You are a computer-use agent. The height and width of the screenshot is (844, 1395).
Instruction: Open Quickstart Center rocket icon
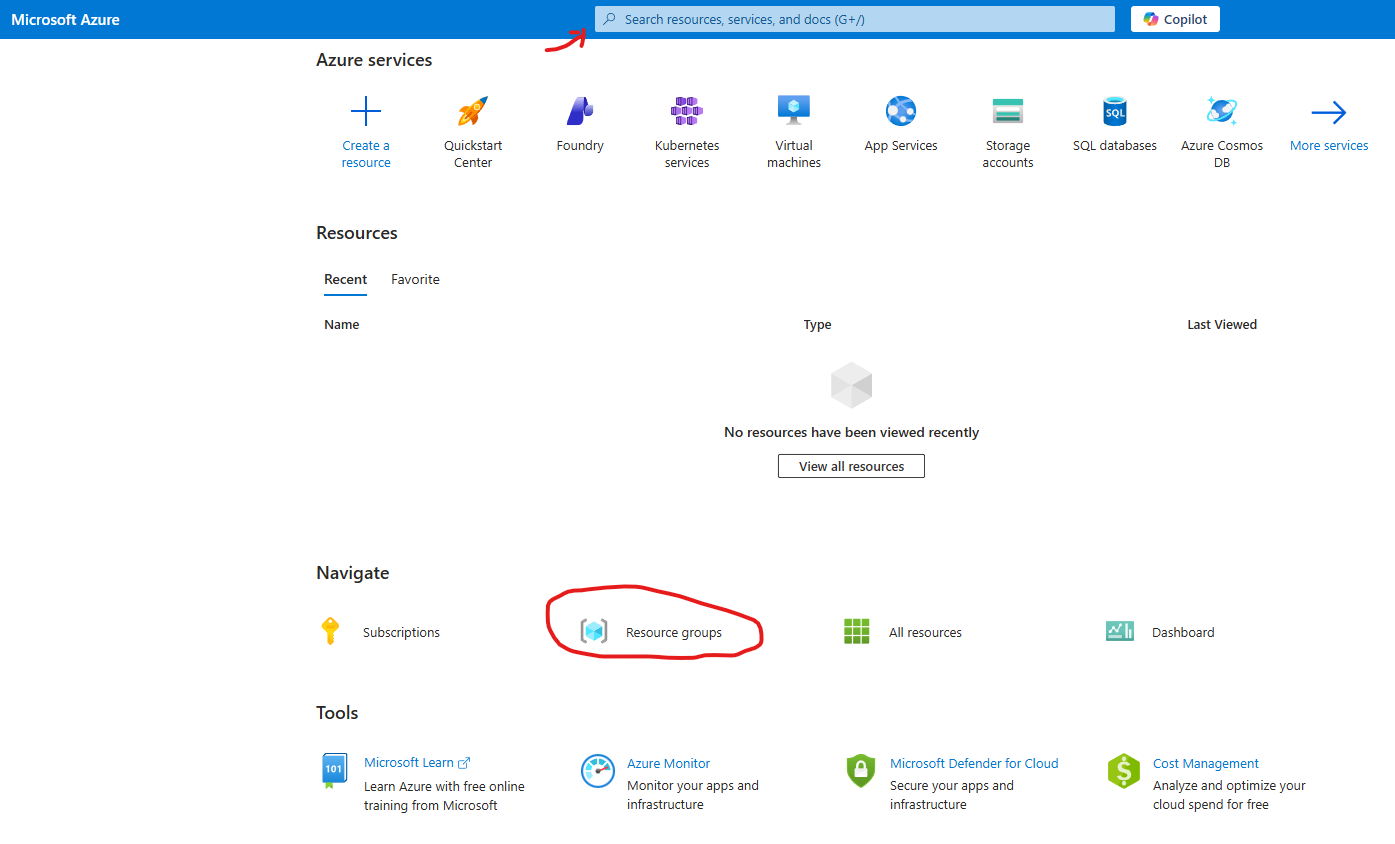[x=473, y=111]
